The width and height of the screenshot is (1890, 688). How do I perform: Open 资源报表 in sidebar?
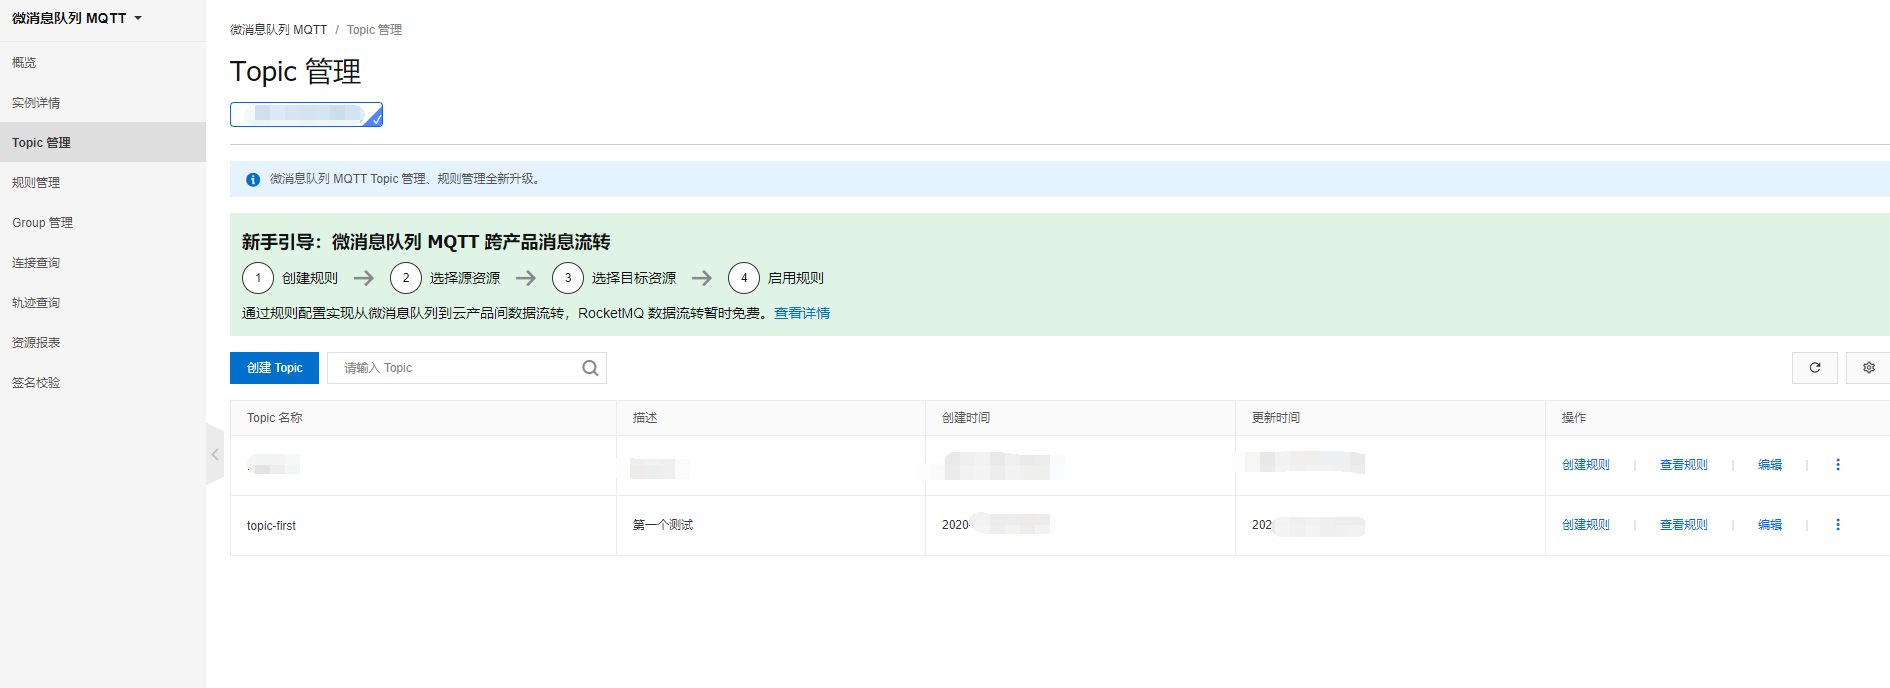36,342
